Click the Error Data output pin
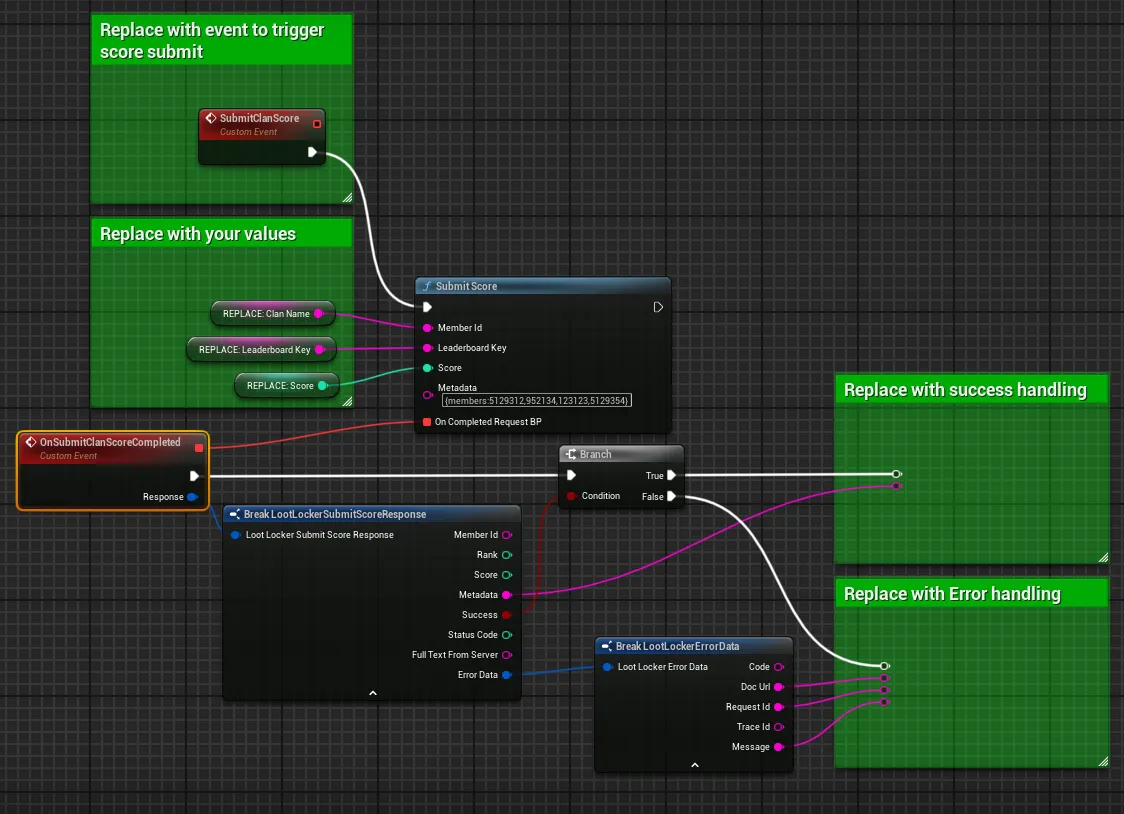Screen dimensions: 1124x814 coord(507,675)
